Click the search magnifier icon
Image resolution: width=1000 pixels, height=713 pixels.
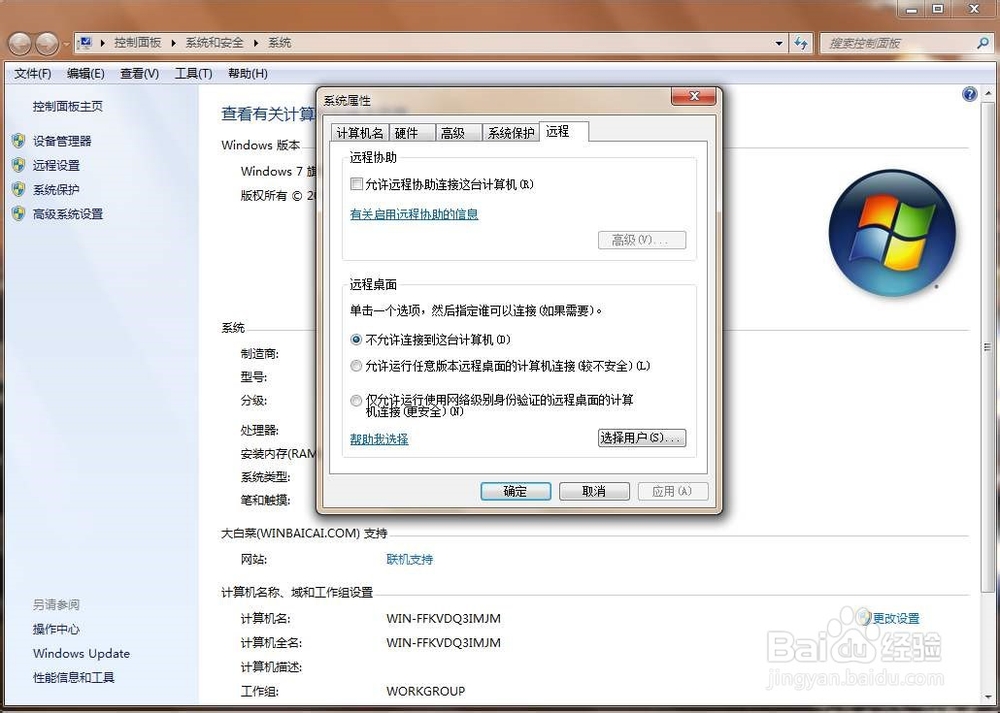point(983,43)
